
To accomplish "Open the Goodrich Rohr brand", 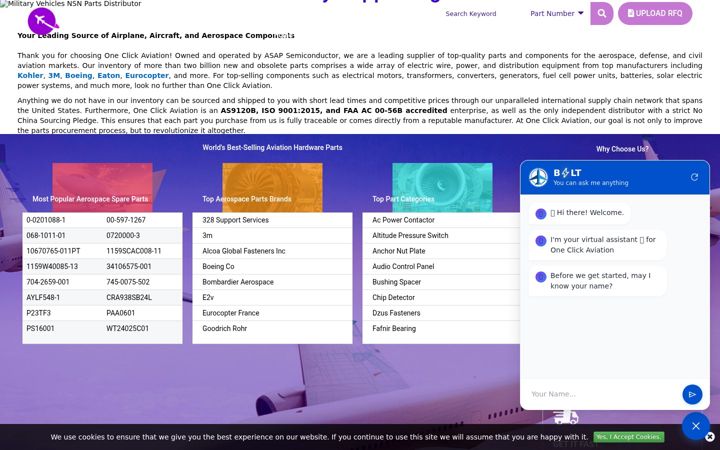I will 225,329.
